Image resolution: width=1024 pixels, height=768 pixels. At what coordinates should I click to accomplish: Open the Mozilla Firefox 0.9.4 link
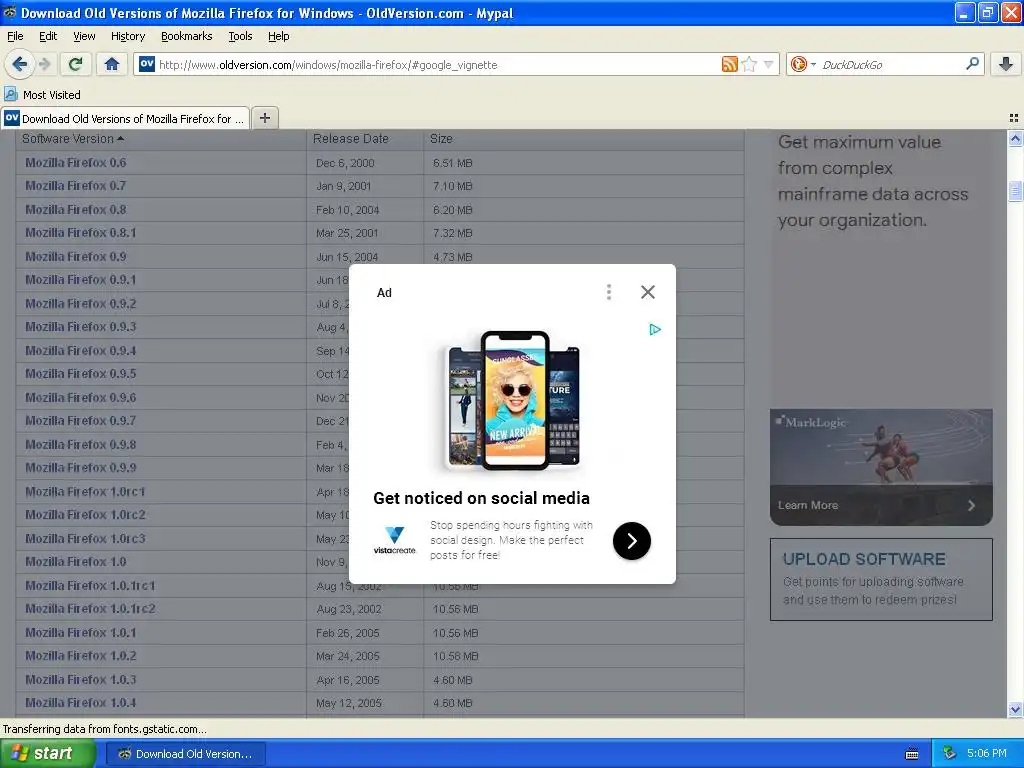click(80, 350)
